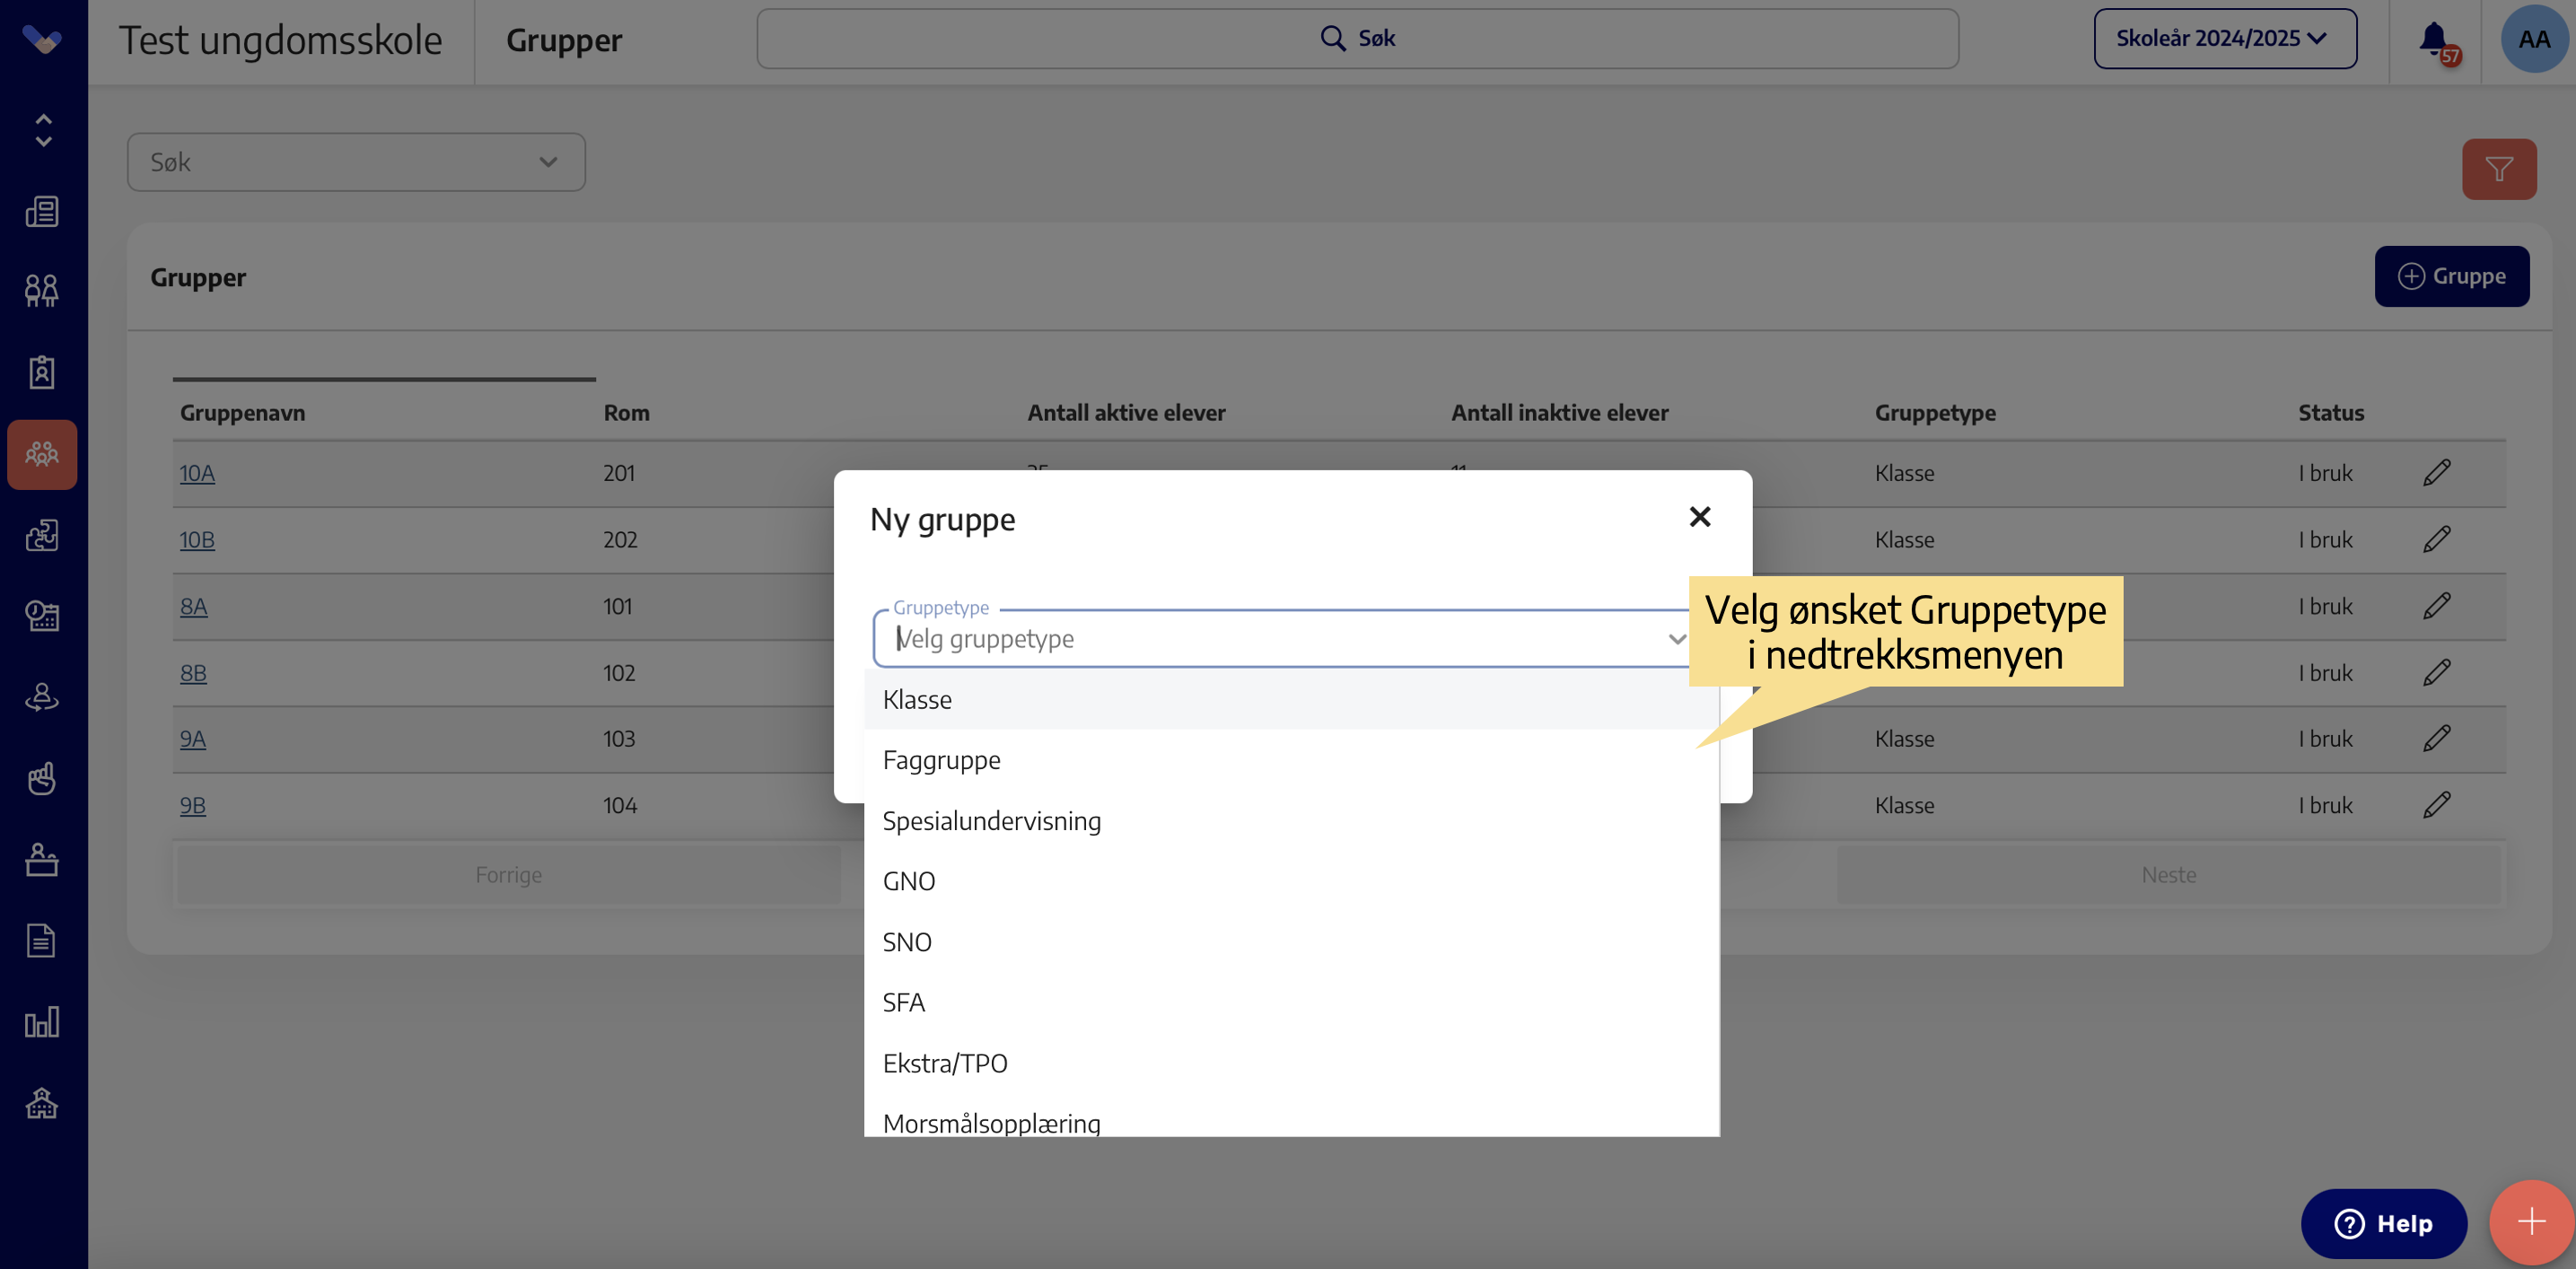Screen dimensions: 2576x1269
Task: Open the bar chart statistics sidebar icon
Action: click(x=42, y=1022)
